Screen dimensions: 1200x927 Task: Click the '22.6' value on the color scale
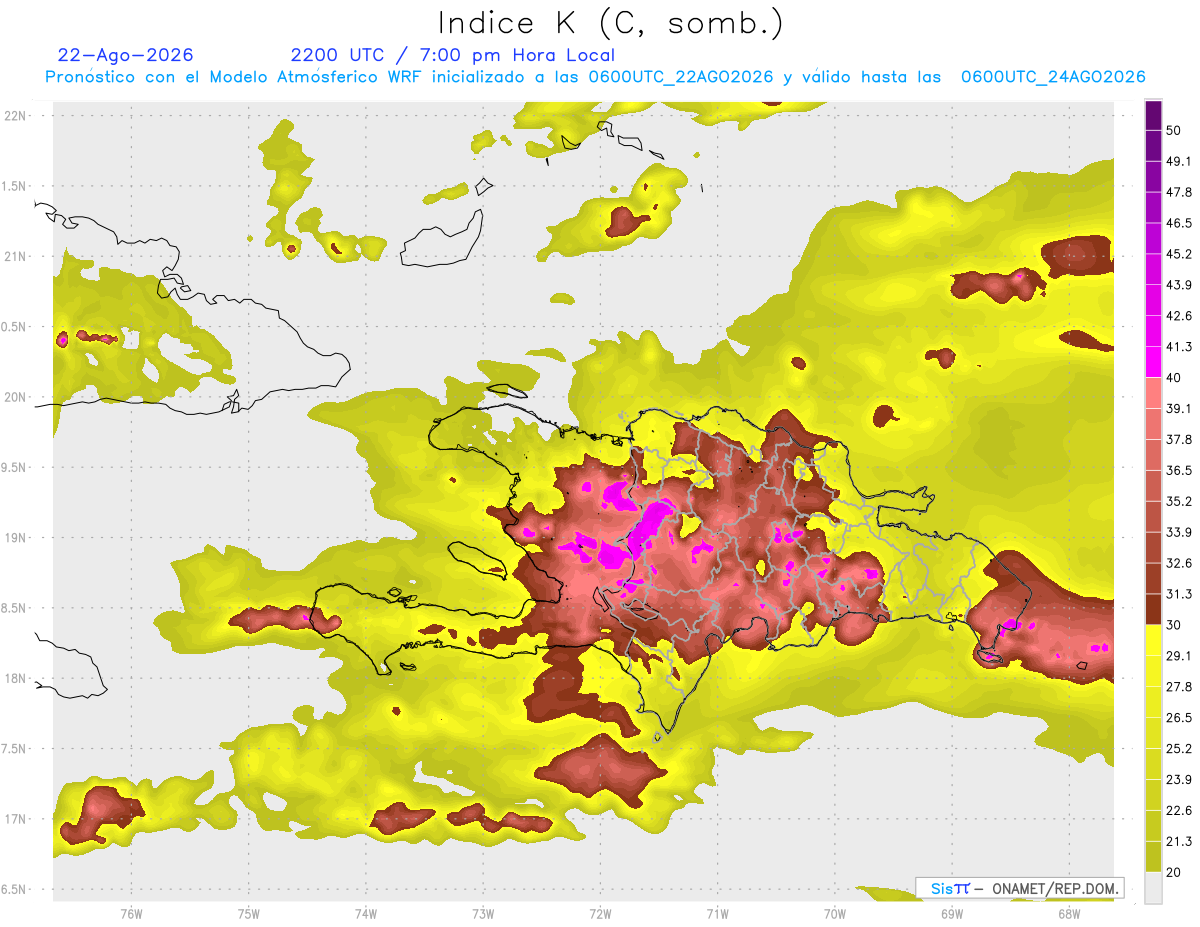pyautogui.click(x=1179, y=811)
